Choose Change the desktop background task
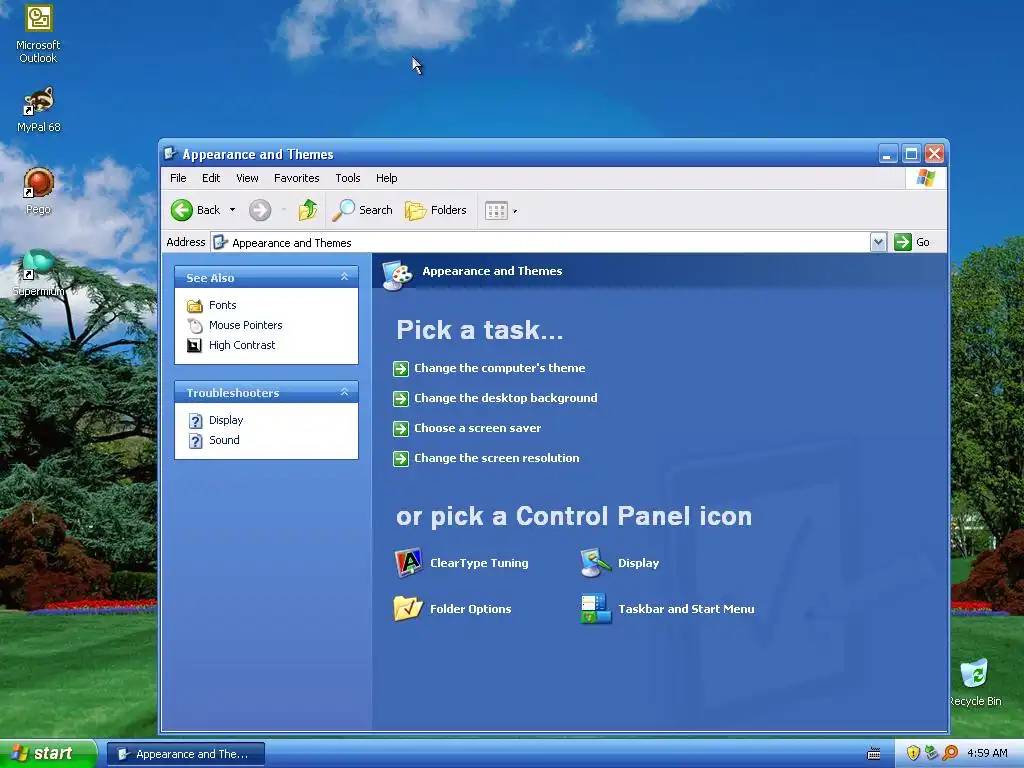Screen dimensions: 1024x768 point(505,398)
